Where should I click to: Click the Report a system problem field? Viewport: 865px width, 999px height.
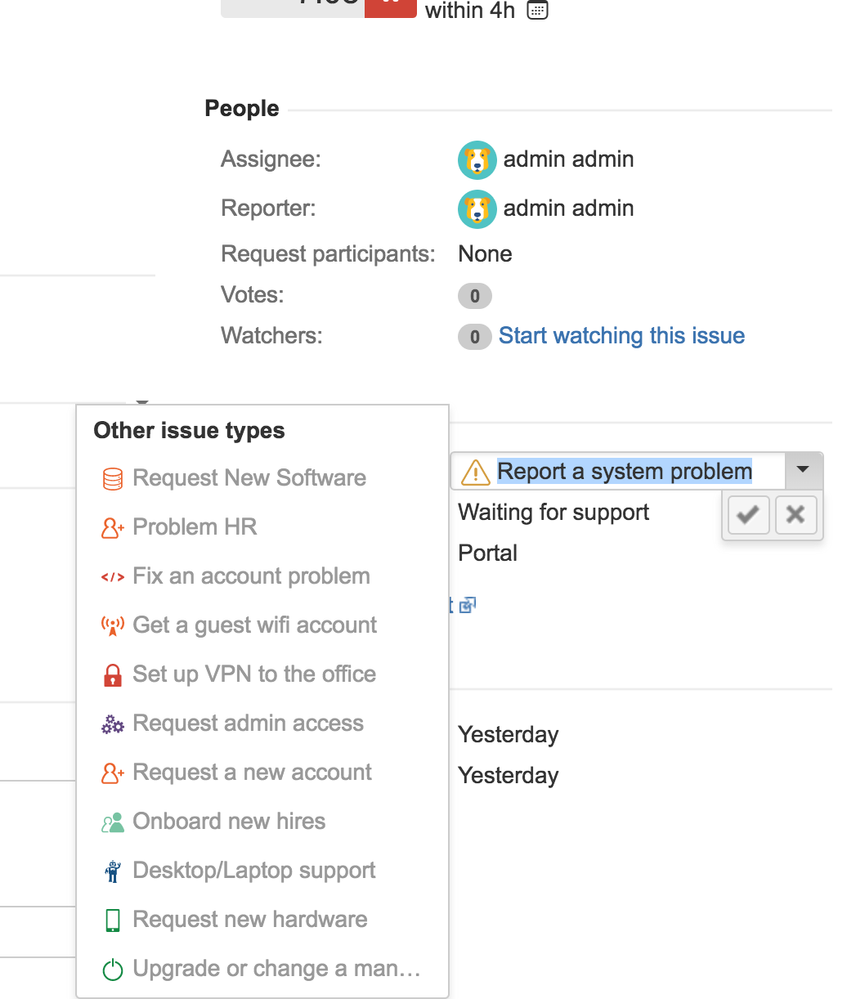coord(624,471)
